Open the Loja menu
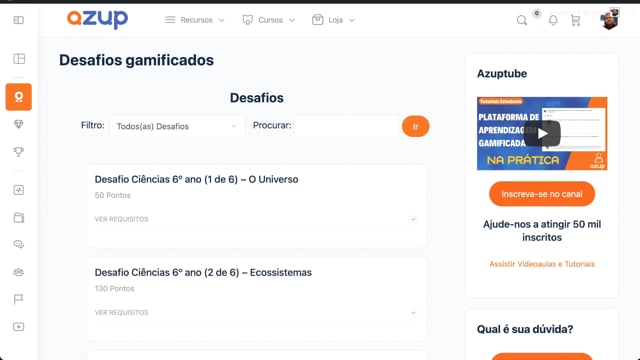Screen dimensions: 640x360 tap(333, 20)
